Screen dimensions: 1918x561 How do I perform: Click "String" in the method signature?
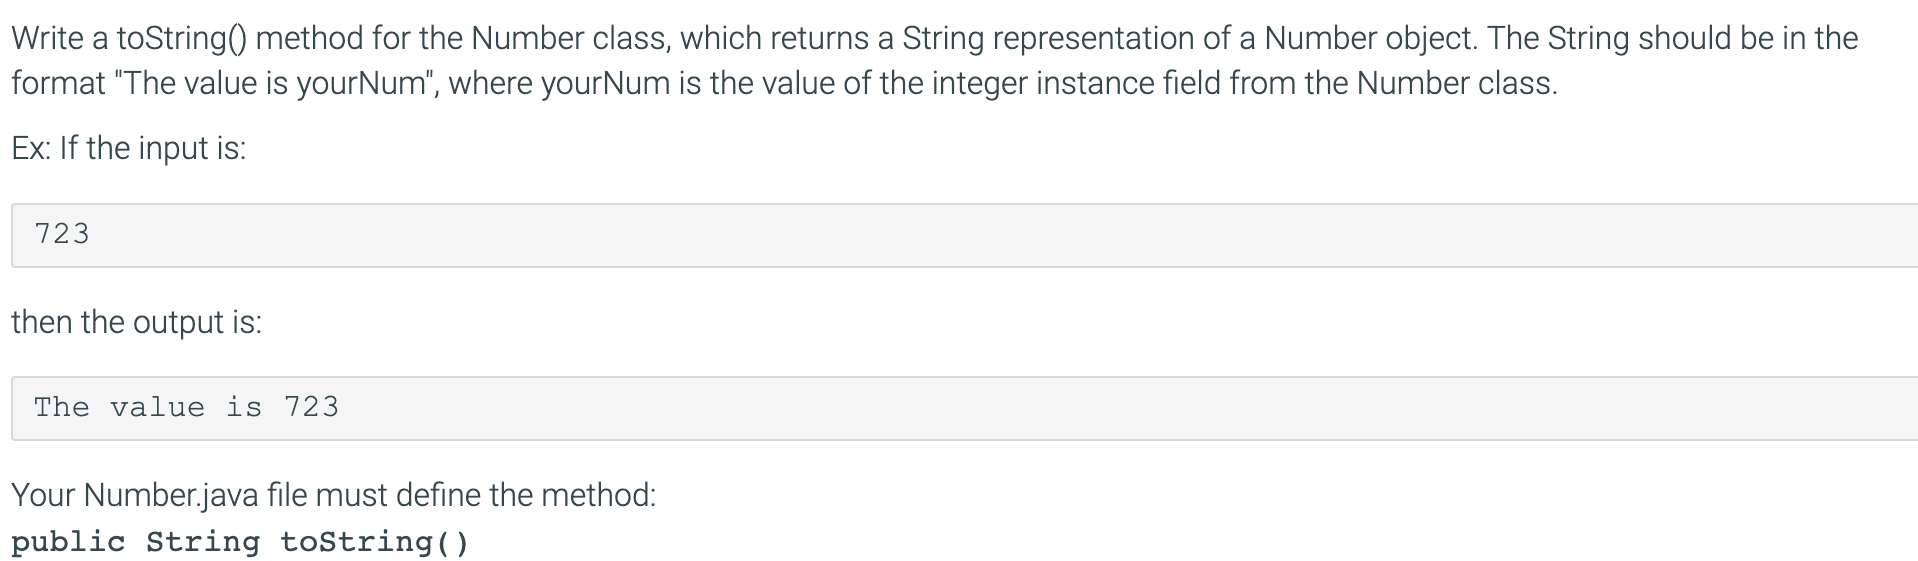202,542
